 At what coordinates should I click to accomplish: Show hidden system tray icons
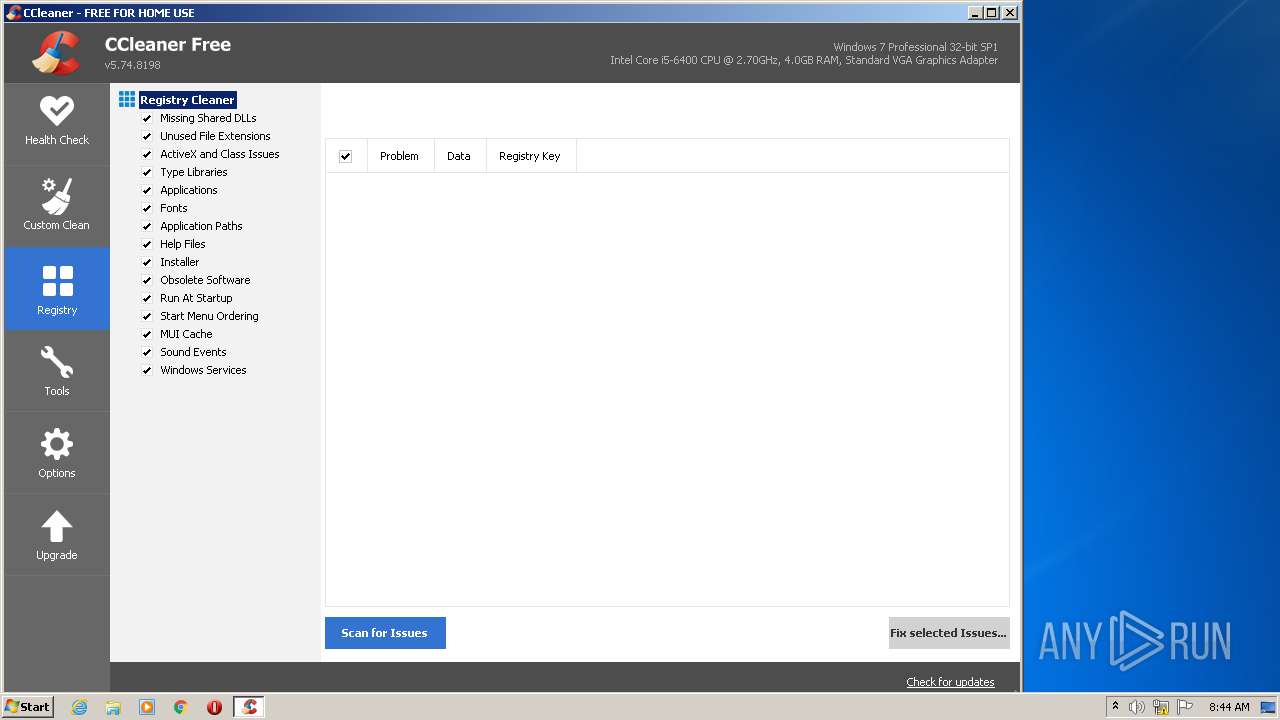[1115, 706]
